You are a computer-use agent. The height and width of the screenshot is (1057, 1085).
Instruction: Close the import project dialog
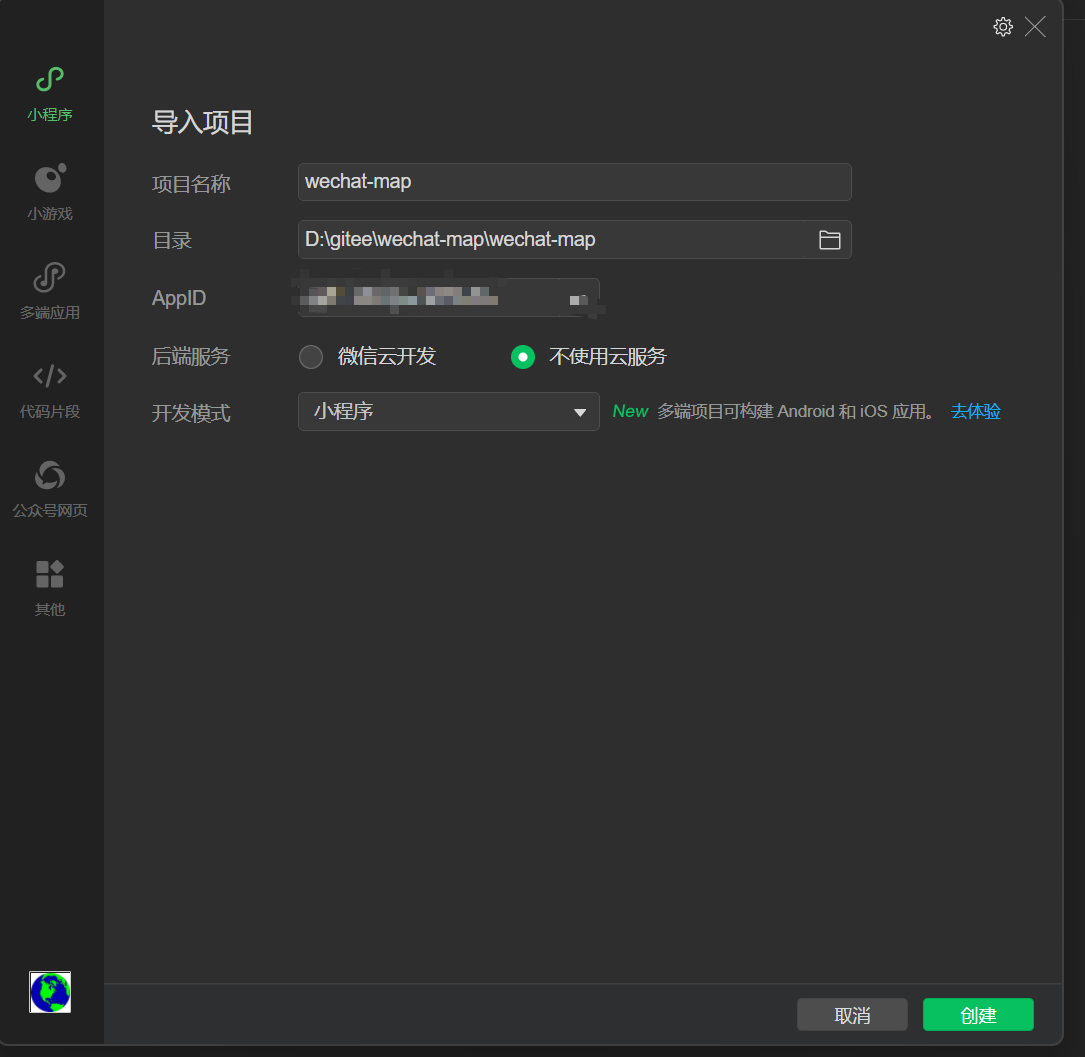pos(1035,27)
